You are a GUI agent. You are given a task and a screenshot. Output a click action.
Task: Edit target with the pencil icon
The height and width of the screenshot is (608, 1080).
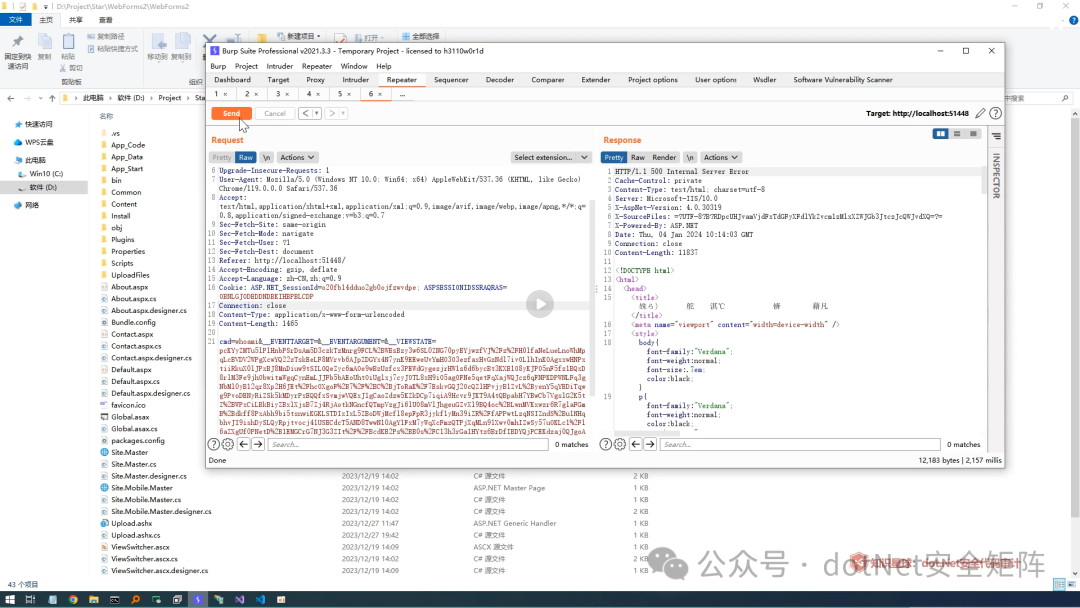(x=980, y=114)
